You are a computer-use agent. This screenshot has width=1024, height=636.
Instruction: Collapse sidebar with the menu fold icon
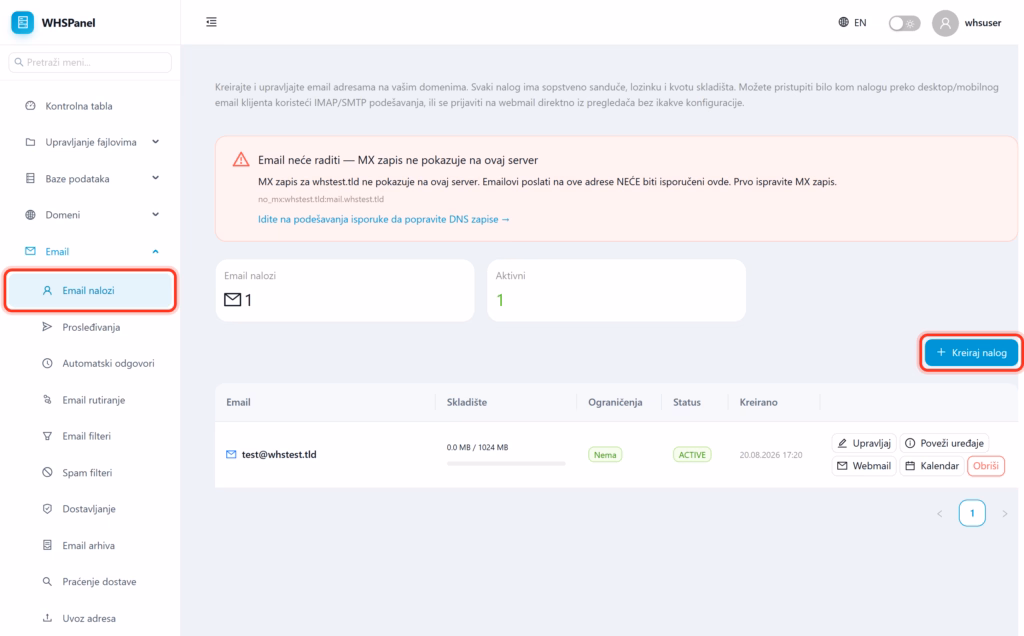coord(211,22)
